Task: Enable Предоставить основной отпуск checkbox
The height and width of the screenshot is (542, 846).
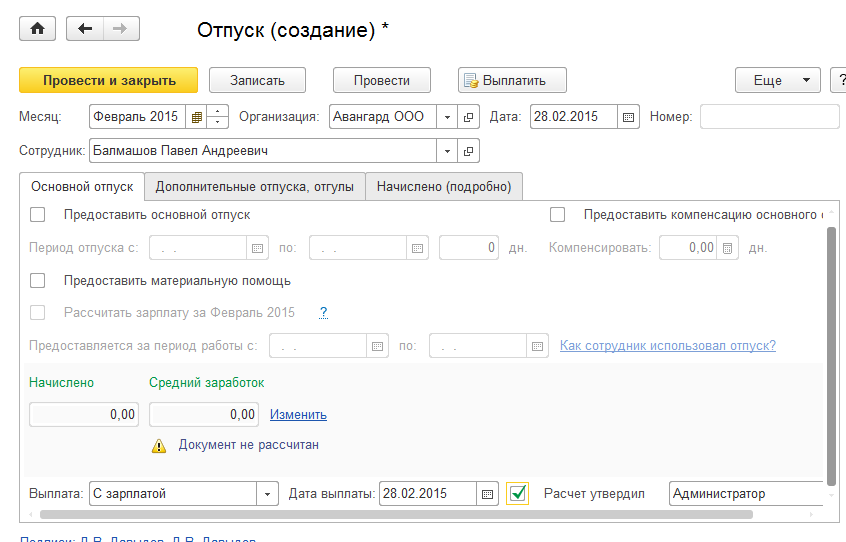Action: (38, 214)
